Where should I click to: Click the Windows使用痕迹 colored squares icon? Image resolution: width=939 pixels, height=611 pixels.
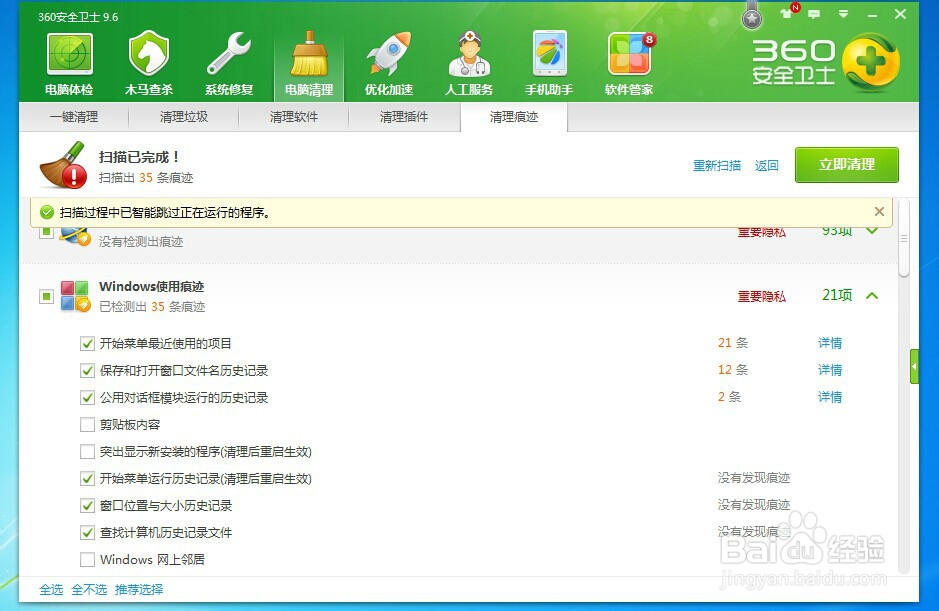(75, 296)
